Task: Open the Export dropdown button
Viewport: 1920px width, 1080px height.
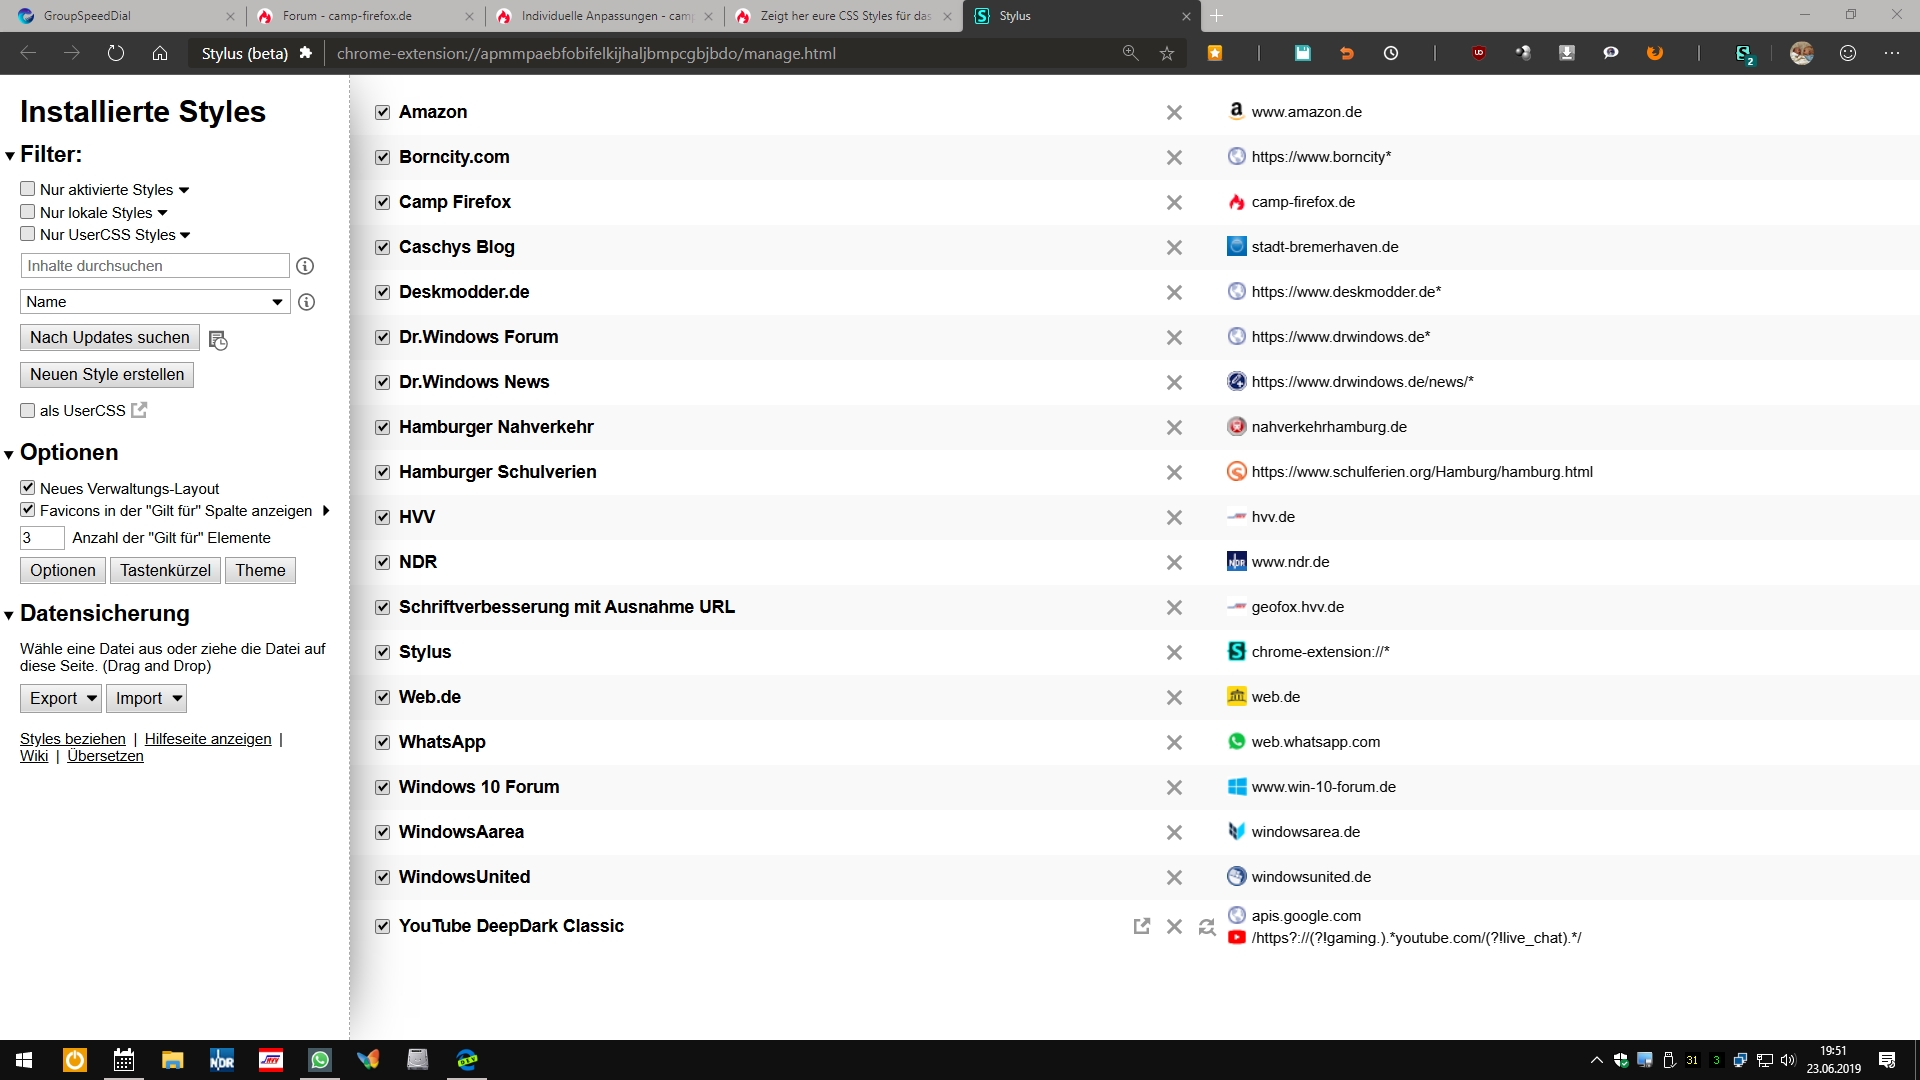Action: [61, 698]
